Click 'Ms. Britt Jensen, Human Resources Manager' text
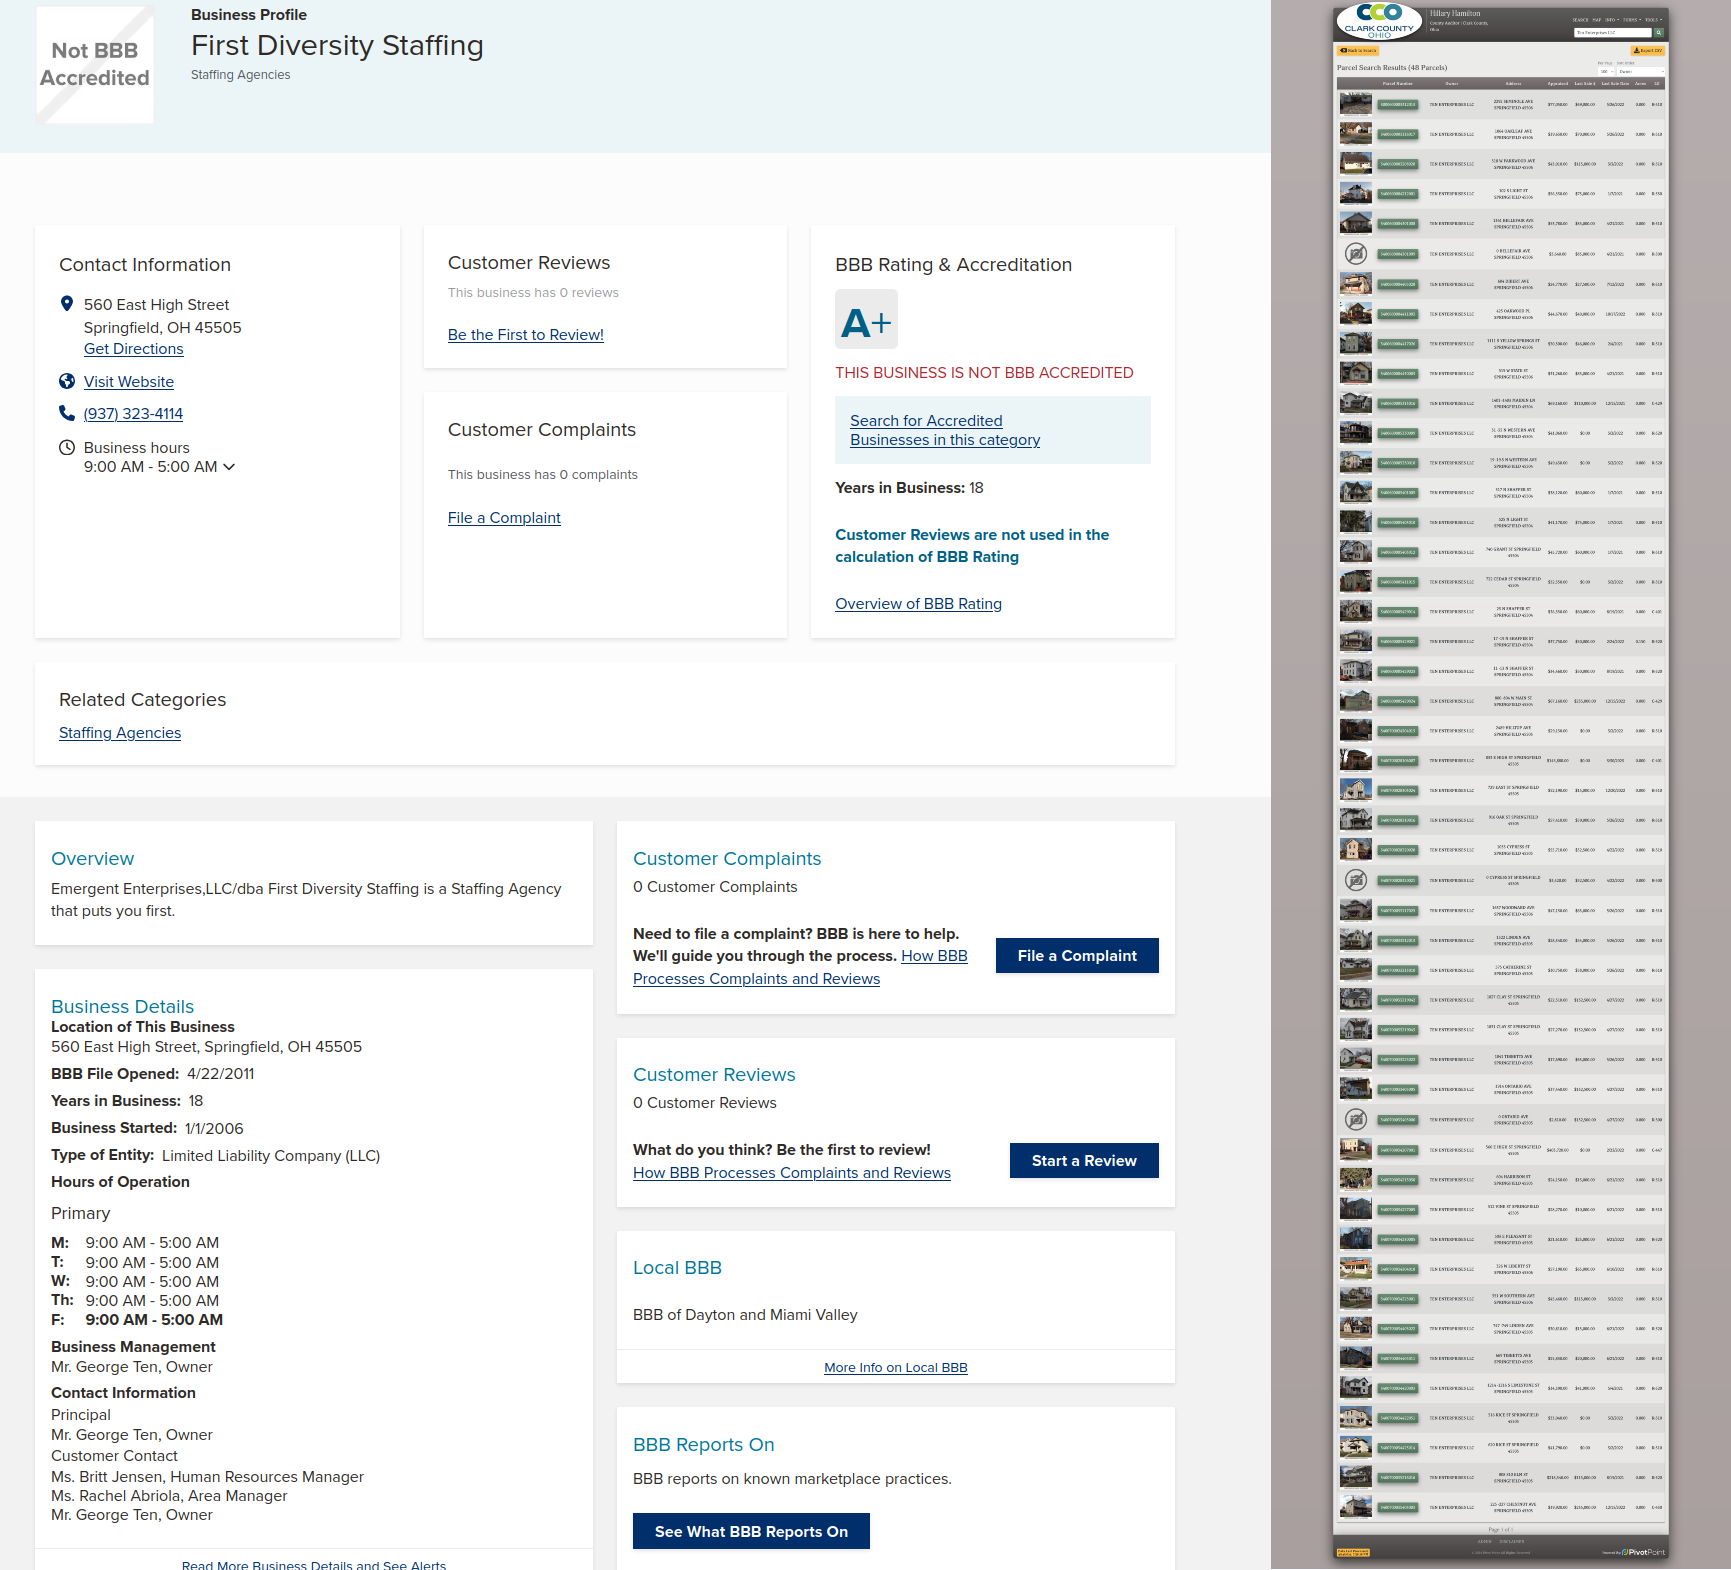The image size is (1731, 1570). (x=207, y=1477)
